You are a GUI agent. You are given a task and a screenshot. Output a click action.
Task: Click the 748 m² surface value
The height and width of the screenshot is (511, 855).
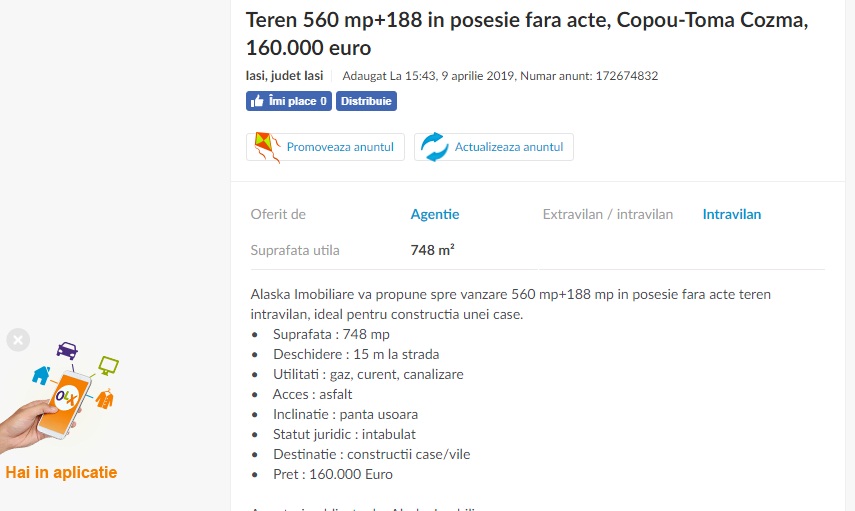[432, 250]
